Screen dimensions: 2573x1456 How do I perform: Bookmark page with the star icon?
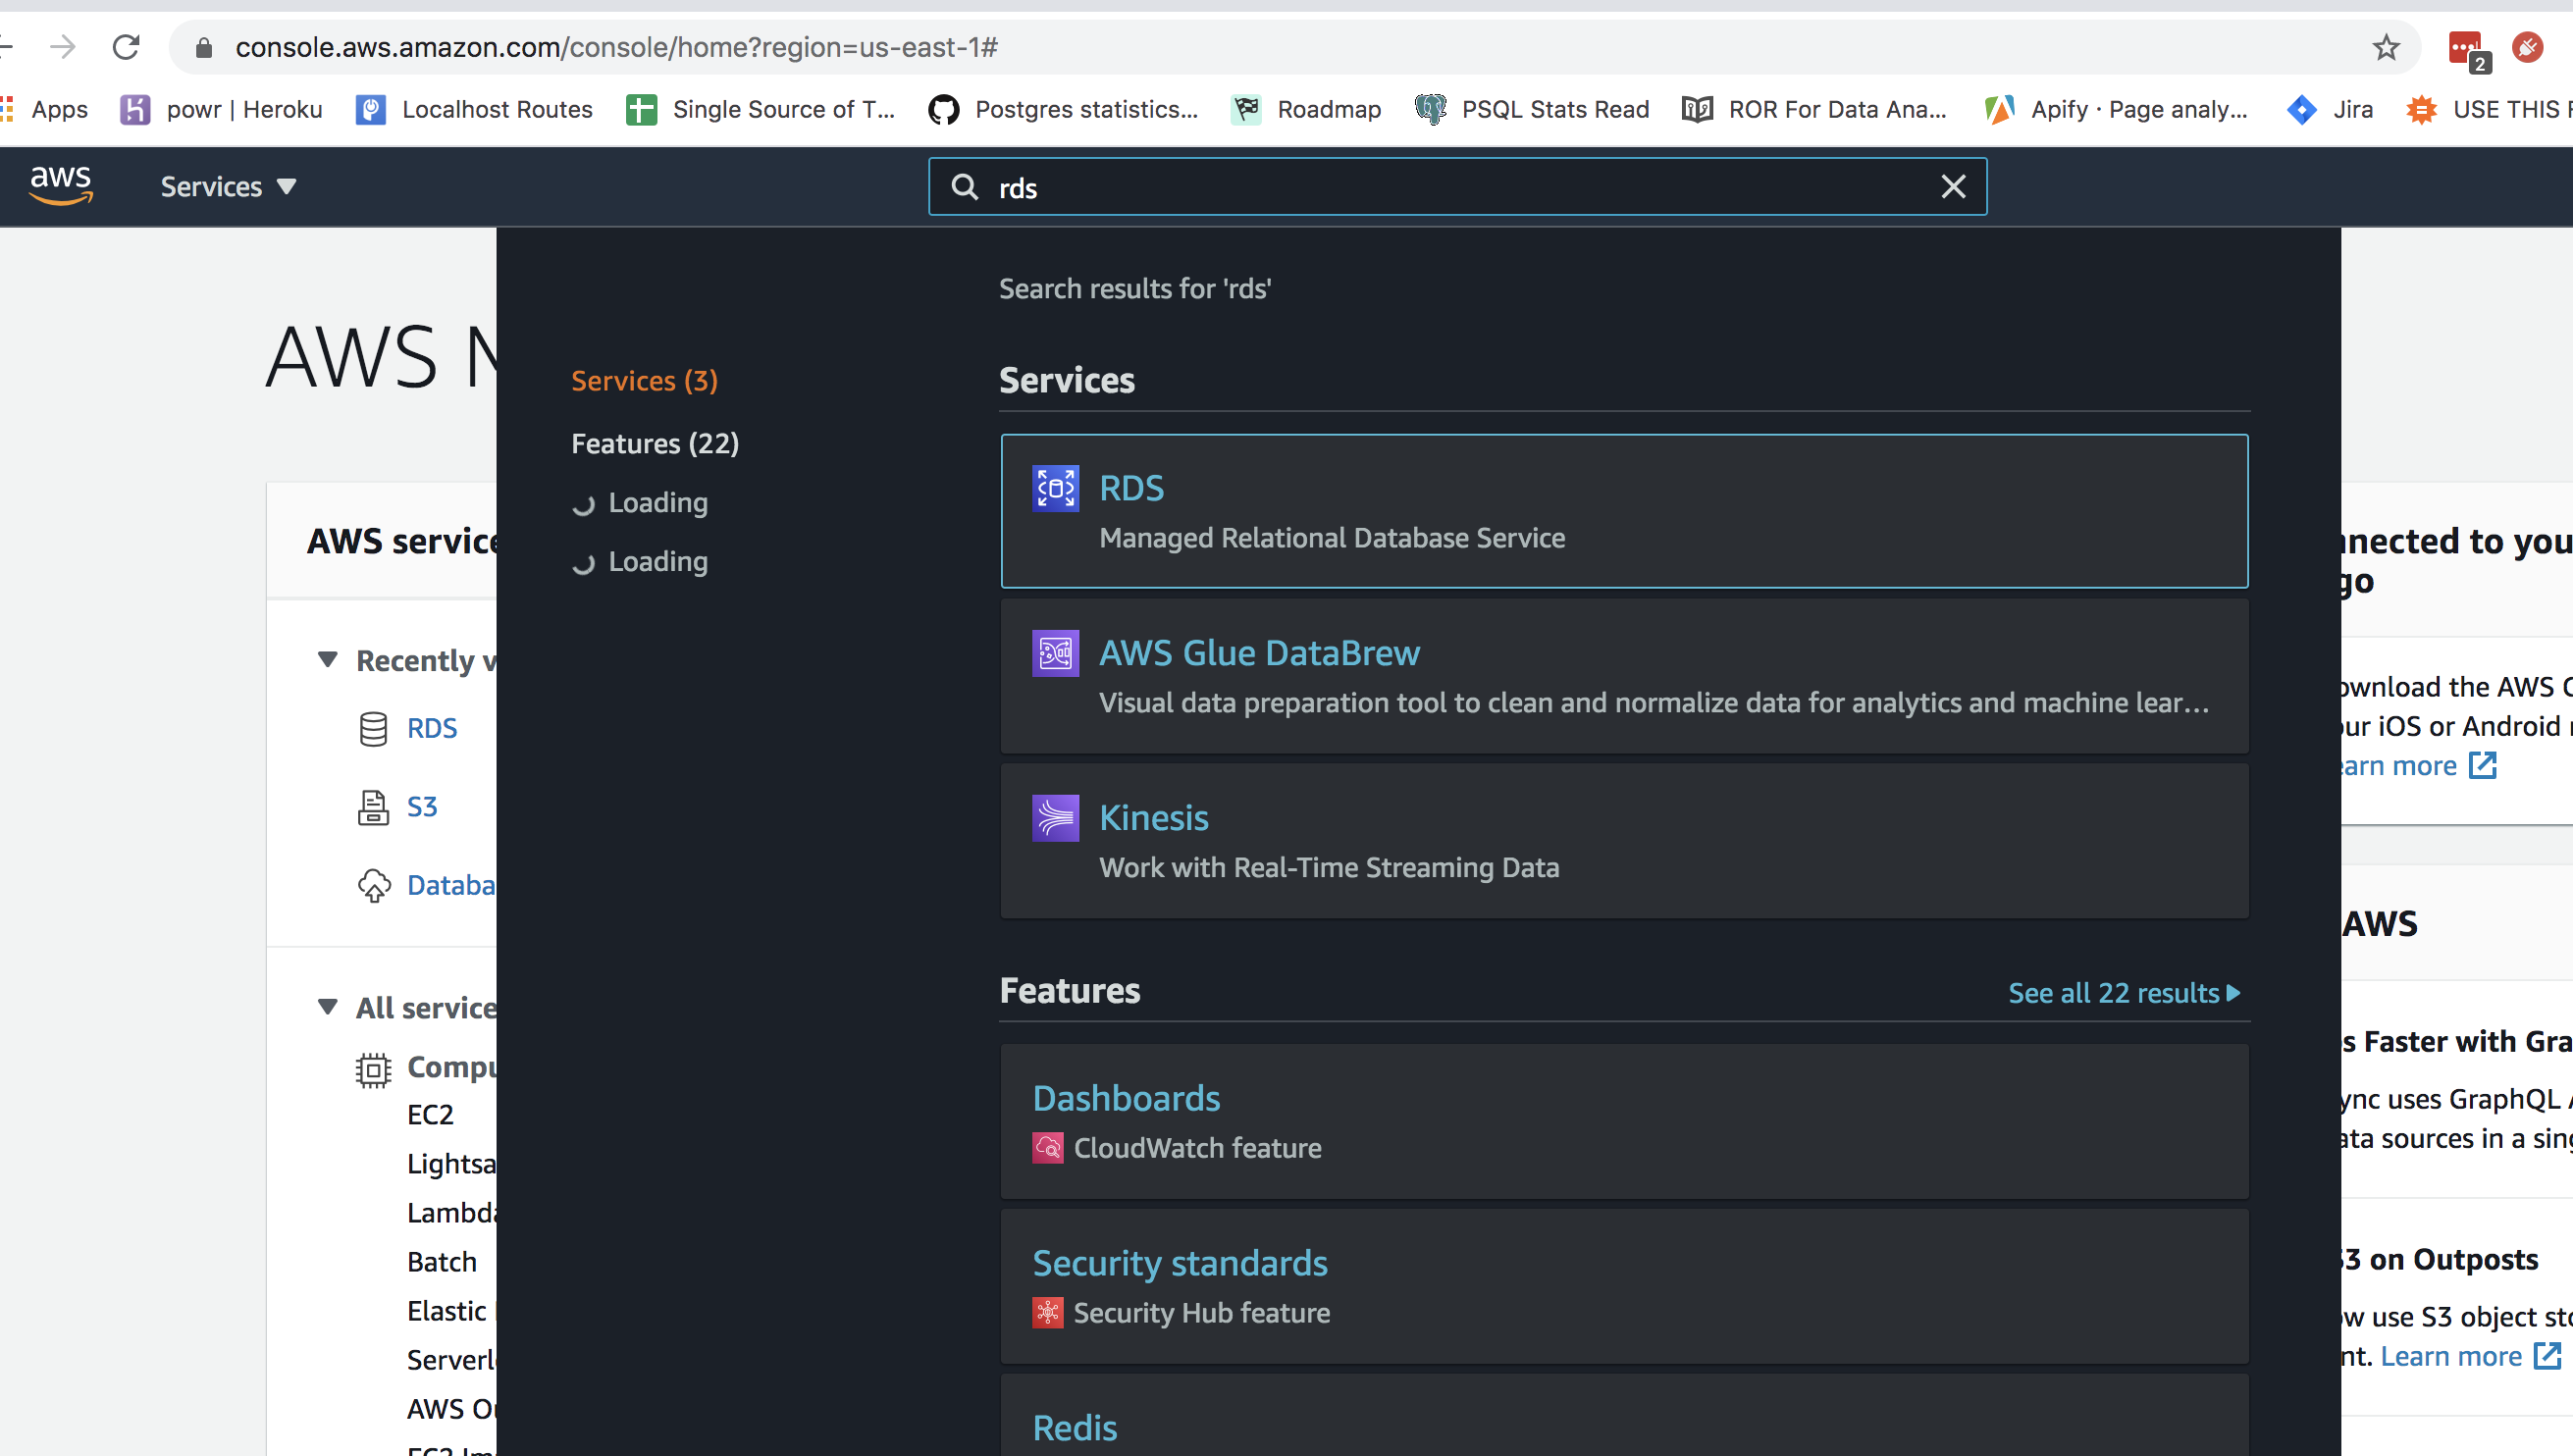point(2385,47)
